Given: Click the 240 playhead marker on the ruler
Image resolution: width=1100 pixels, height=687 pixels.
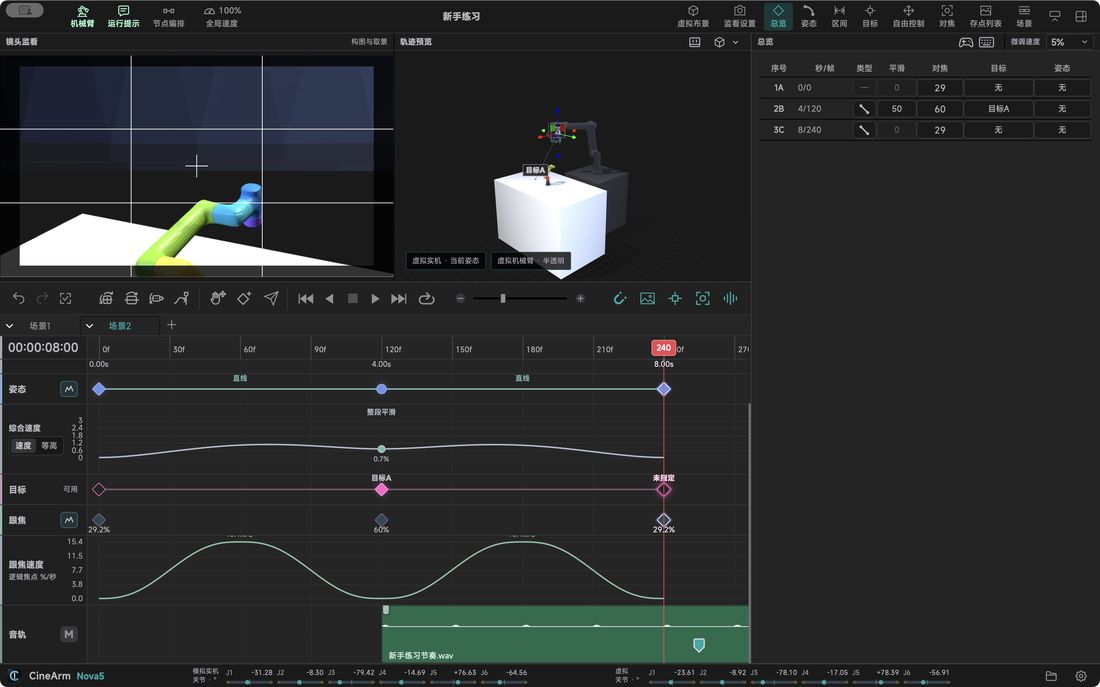Looking at the screenshot, I should (x=663, y=347).
